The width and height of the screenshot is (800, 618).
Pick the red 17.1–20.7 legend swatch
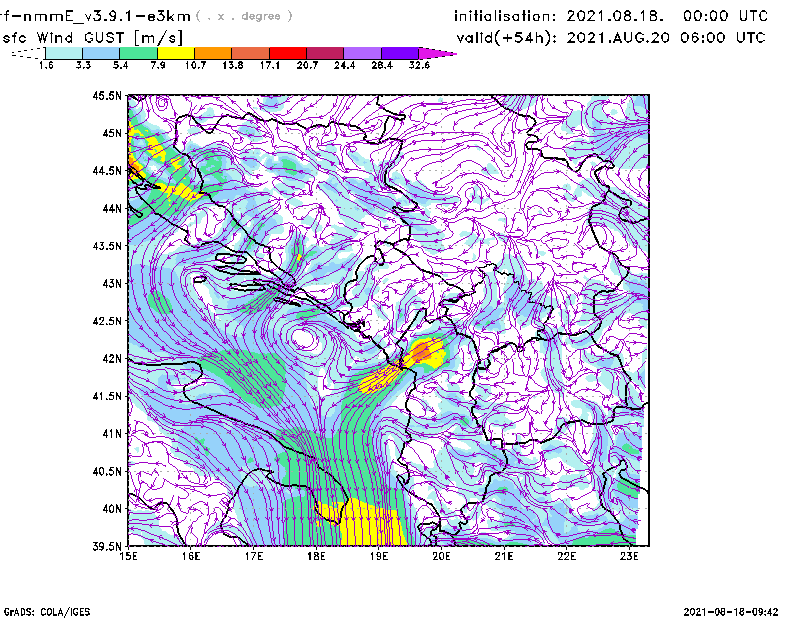point(288,53)
